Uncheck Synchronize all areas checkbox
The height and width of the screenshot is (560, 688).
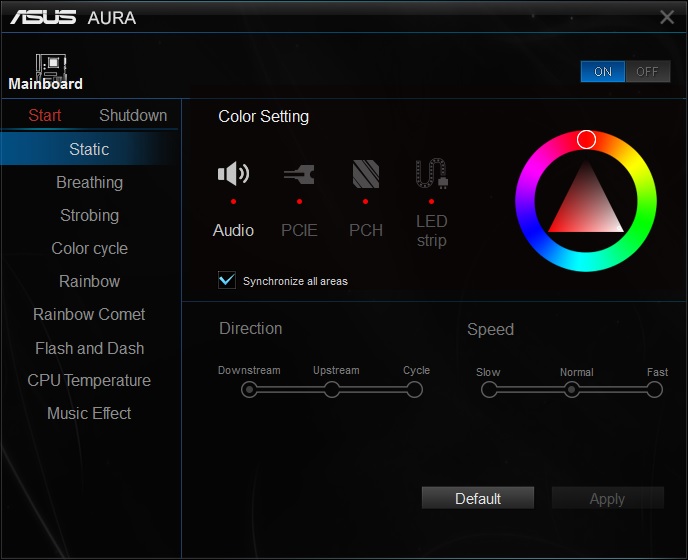[x=227, y=280]
